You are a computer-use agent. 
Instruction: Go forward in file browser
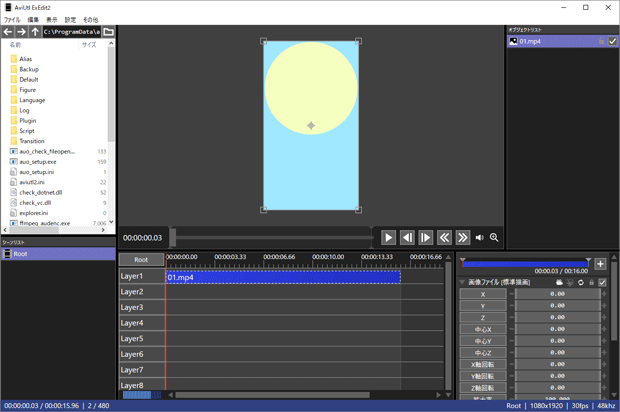(21, 32)
